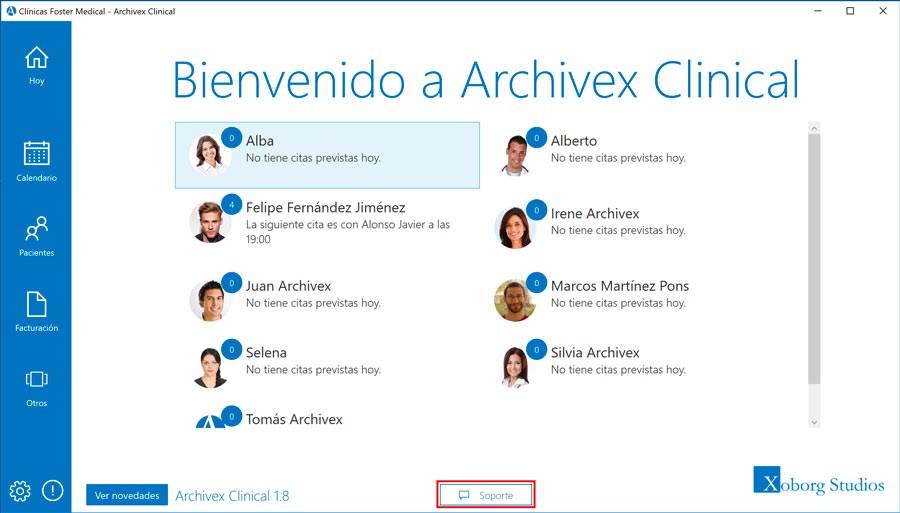Image resolution: width=900 pixels, height=513 pixels.
Task: Click Irene Archivex's appointment count badge
Action: tap(537, 210)
